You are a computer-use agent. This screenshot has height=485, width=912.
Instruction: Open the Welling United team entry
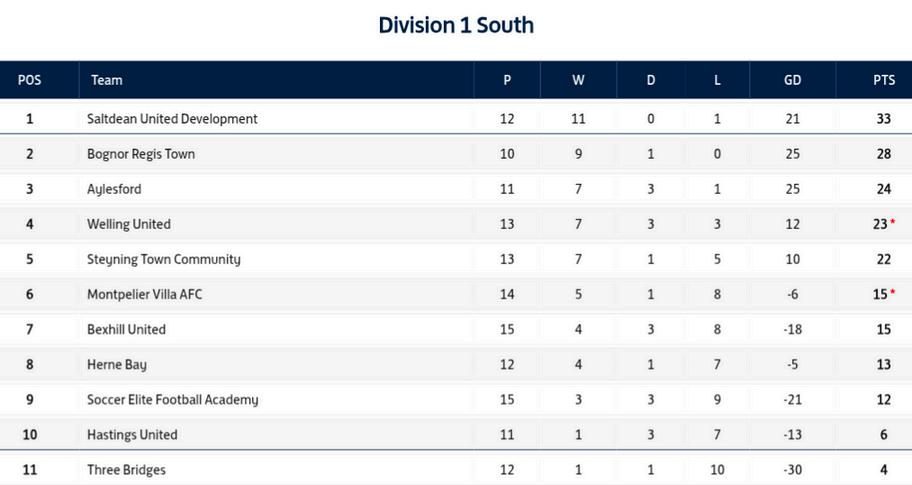(x=129, y=224)
